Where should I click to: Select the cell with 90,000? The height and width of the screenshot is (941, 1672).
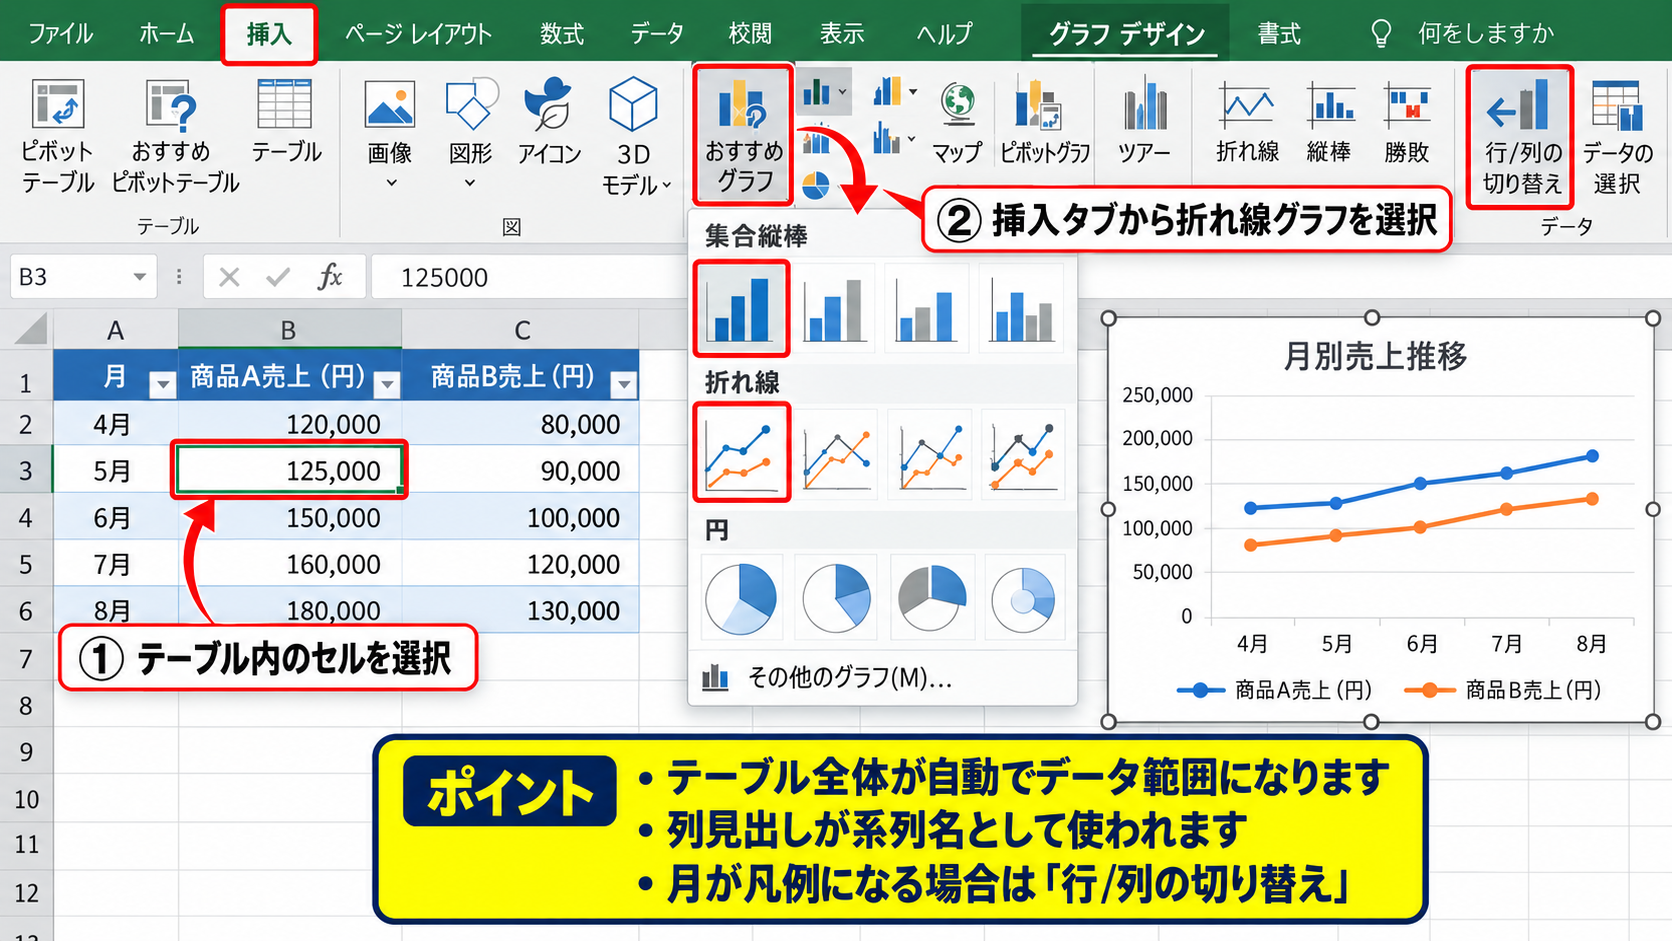(x=520, y=471)
